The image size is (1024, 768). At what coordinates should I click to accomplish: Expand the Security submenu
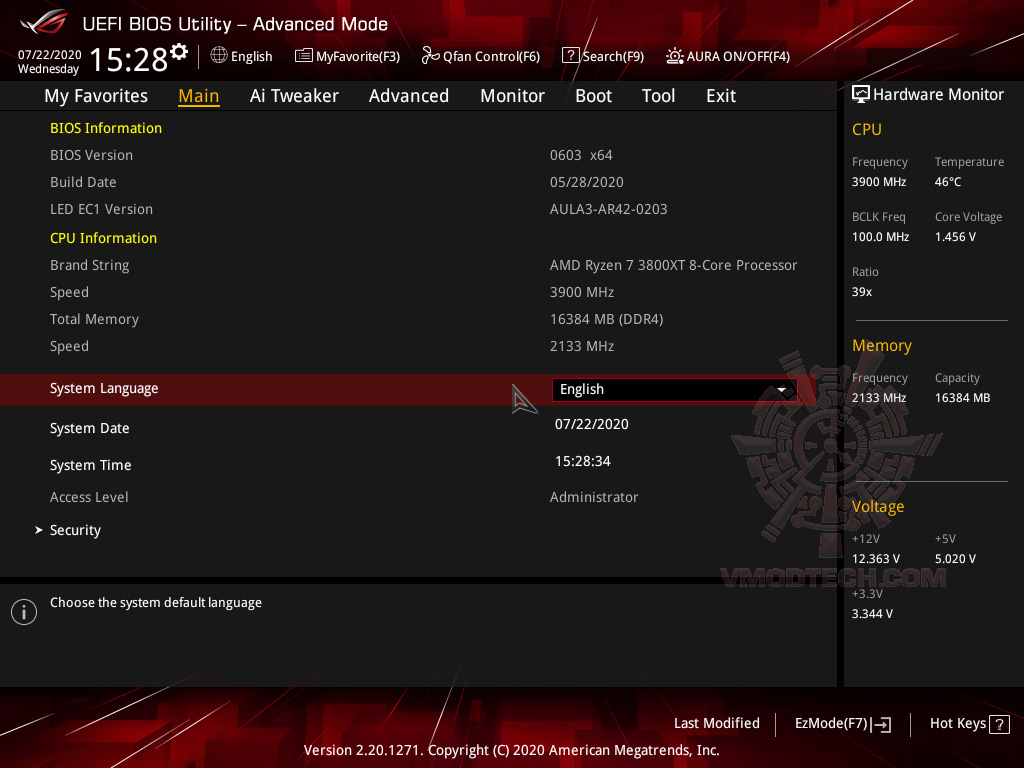click(x=75, y=529)
